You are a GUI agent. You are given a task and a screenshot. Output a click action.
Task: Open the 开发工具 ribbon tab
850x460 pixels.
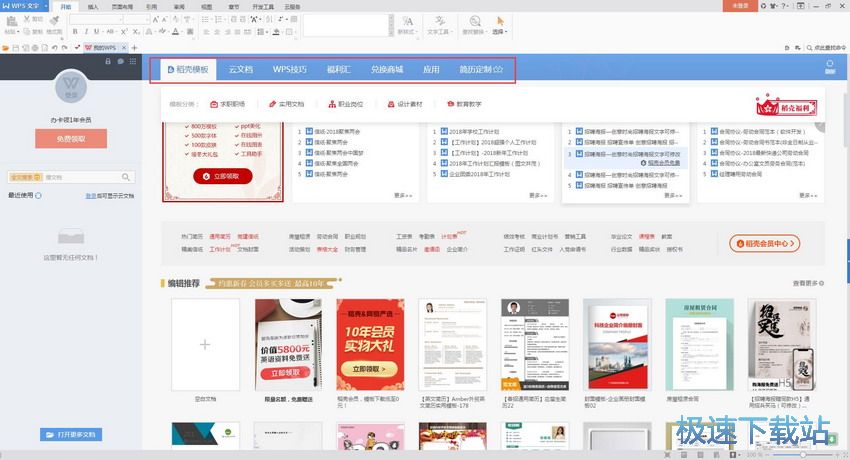(263, 7)
